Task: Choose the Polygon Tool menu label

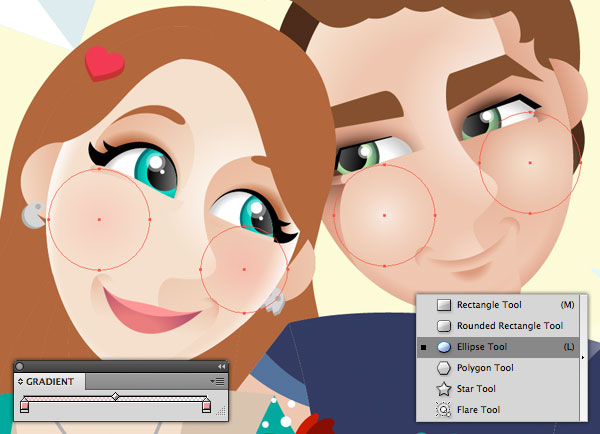Action: pos(485,368)
